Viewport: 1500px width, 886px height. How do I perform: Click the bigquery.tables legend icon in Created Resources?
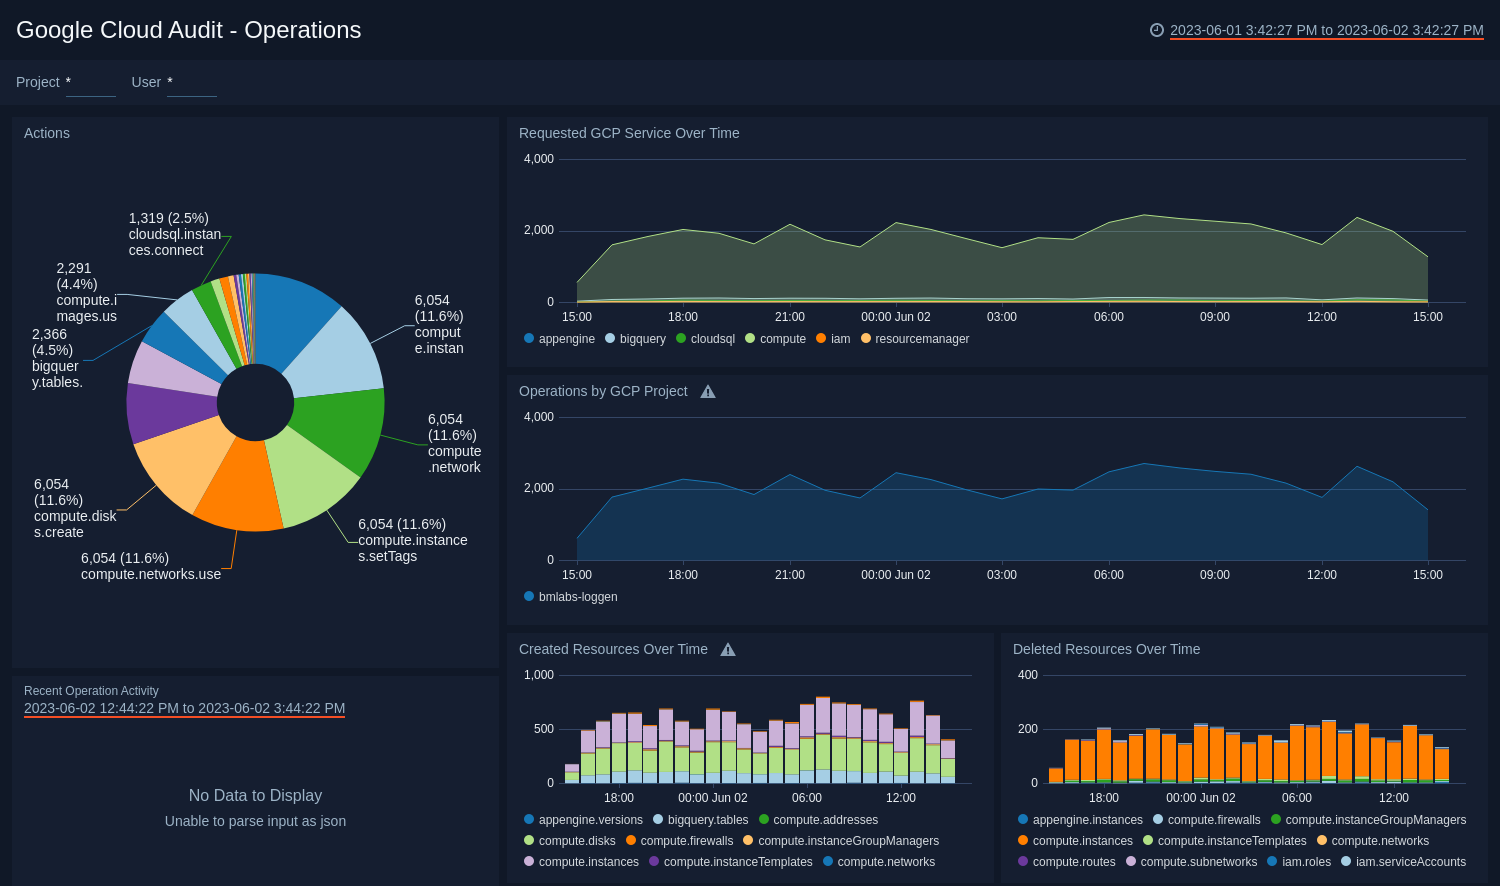658,819
